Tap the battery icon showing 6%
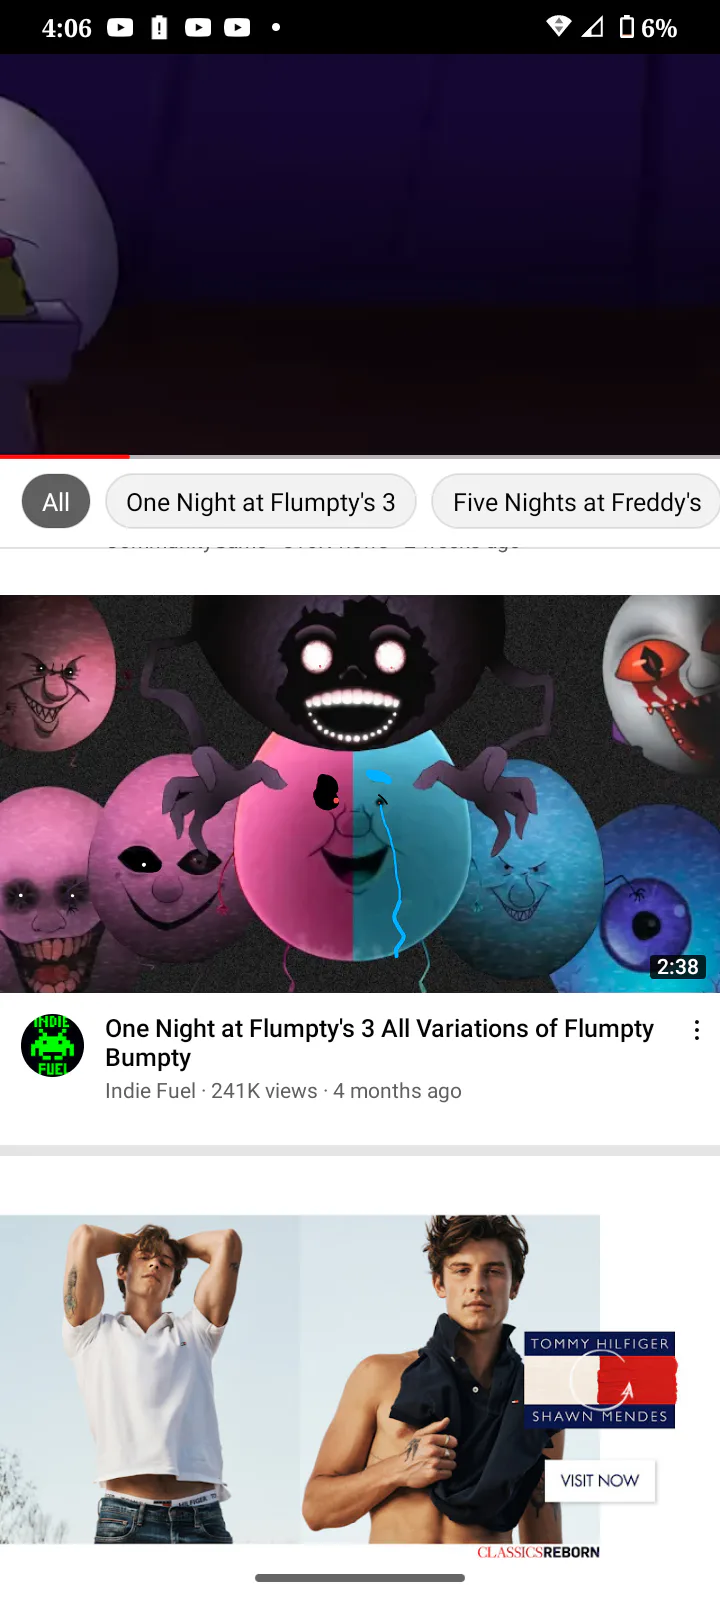Viewport: 720px width, 1600px height. (x=627, y=27)
